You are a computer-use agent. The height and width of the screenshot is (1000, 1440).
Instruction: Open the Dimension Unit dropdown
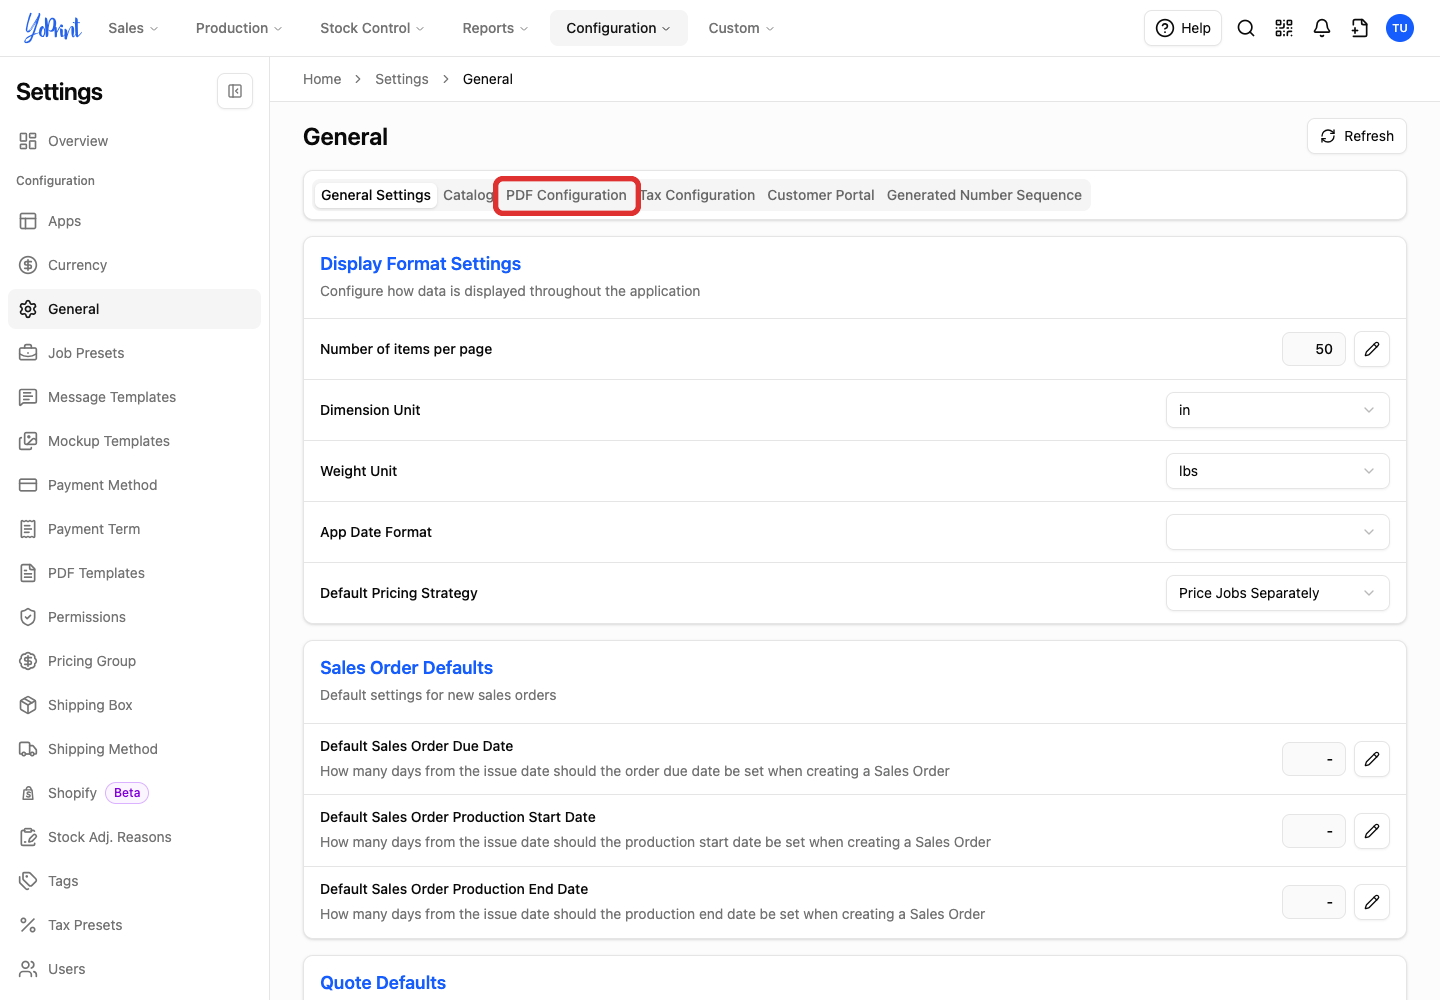coord(1277,410)
